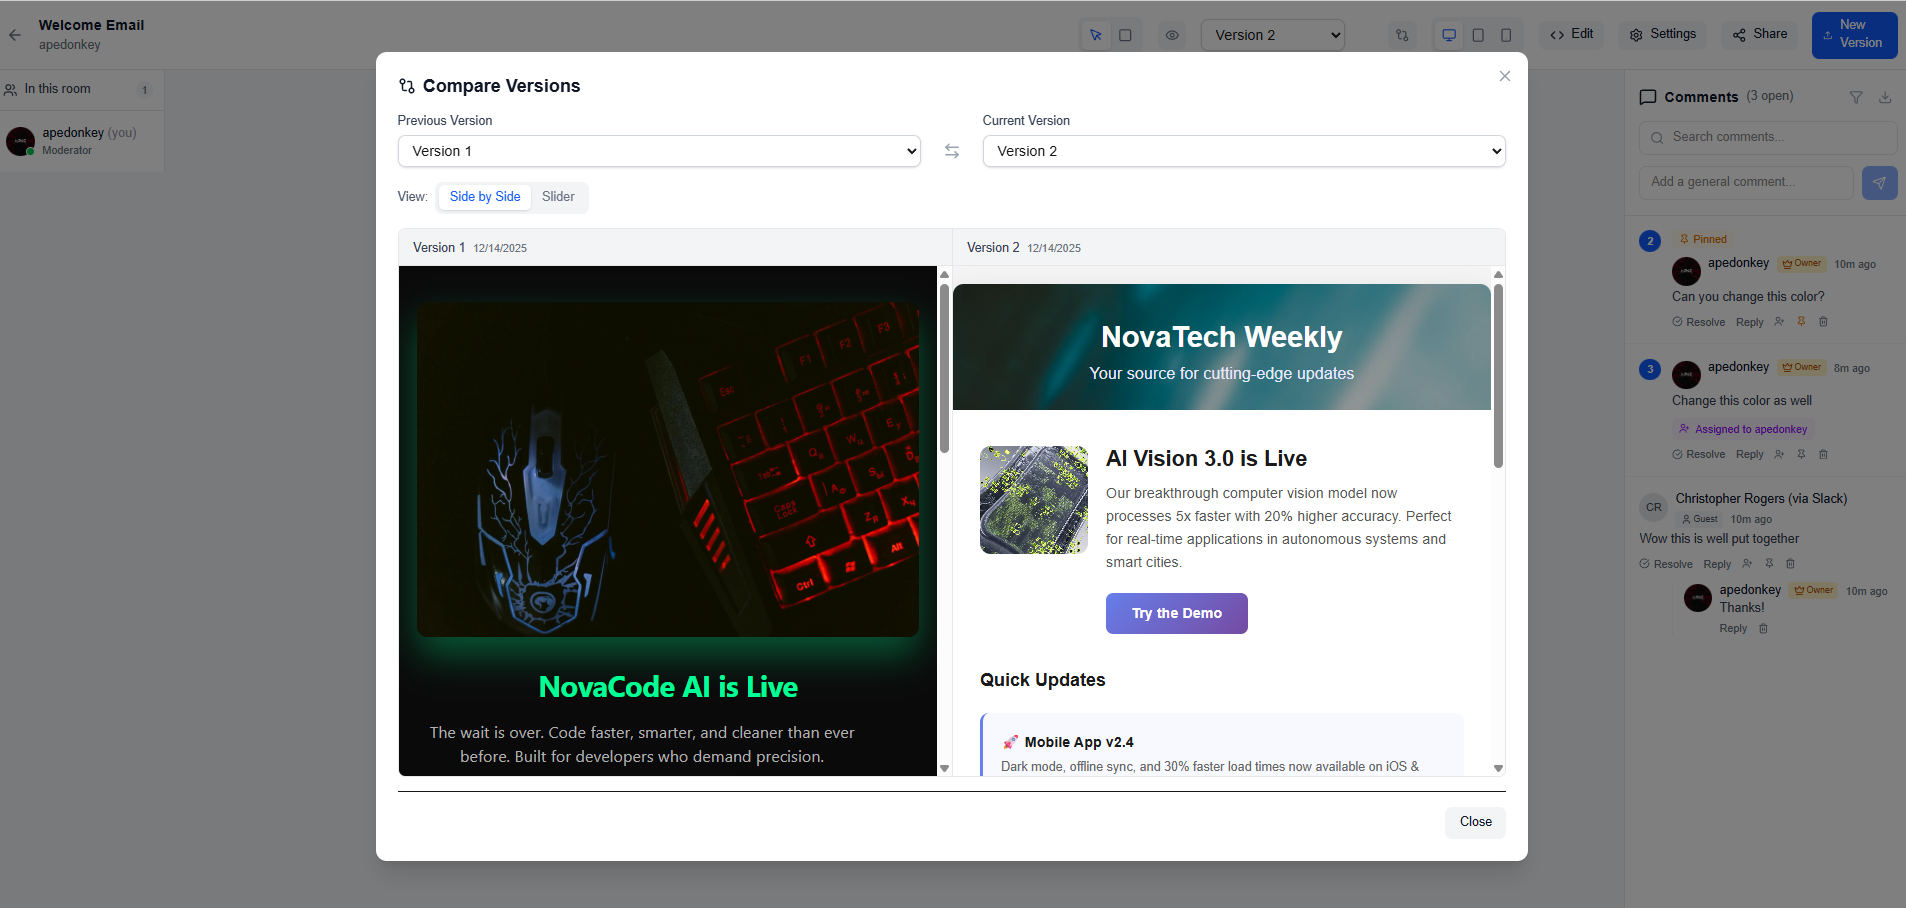1906x908 pixels.
Task: Switch preview to desktop viewport
Action: 1448,34
